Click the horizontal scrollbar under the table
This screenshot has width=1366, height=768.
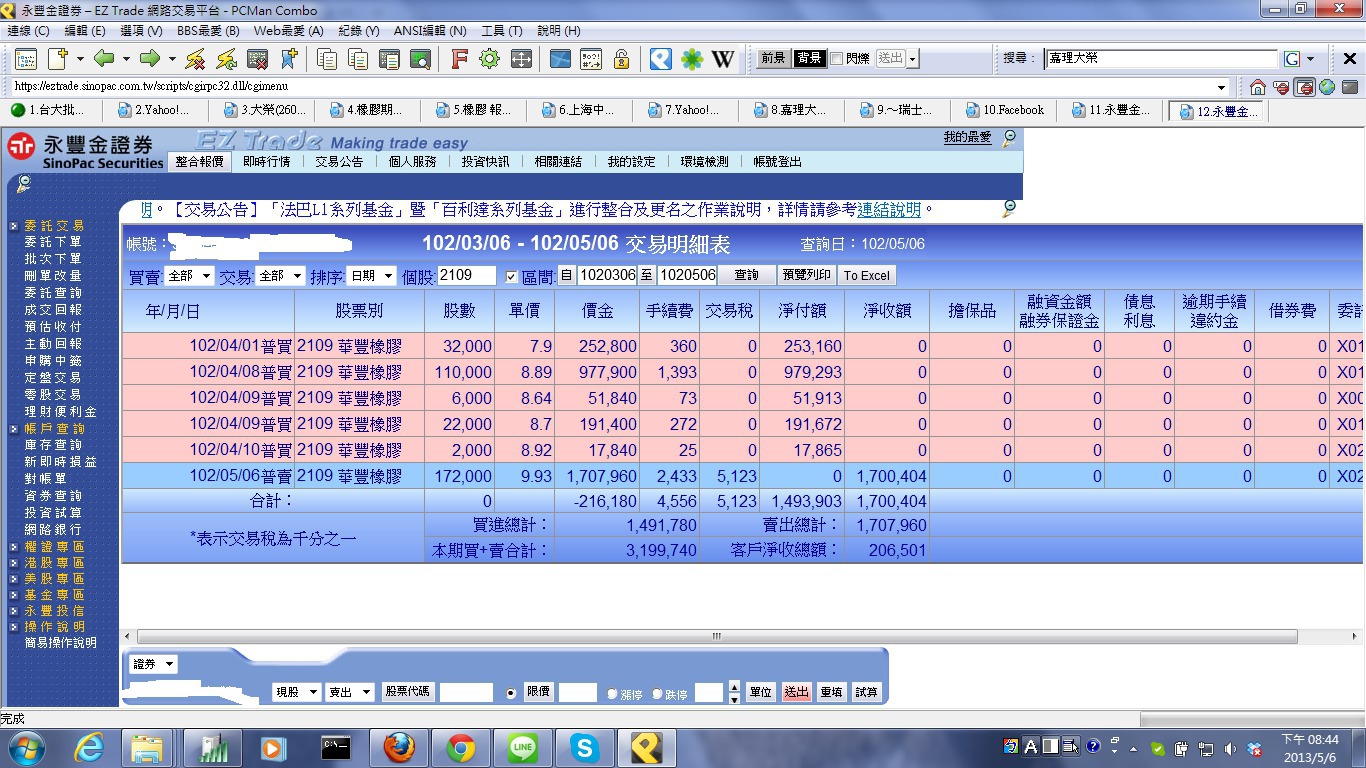point(717,636)
